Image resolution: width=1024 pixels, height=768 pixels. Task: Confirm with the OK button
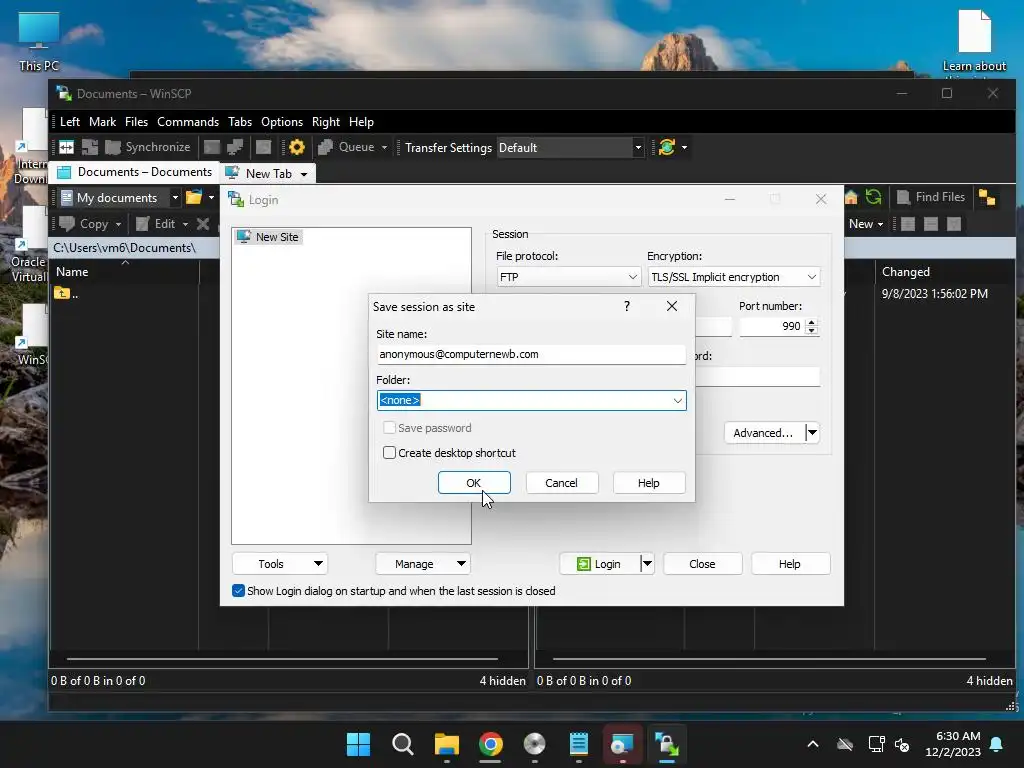pyautogui.click(x=474, y=483)
